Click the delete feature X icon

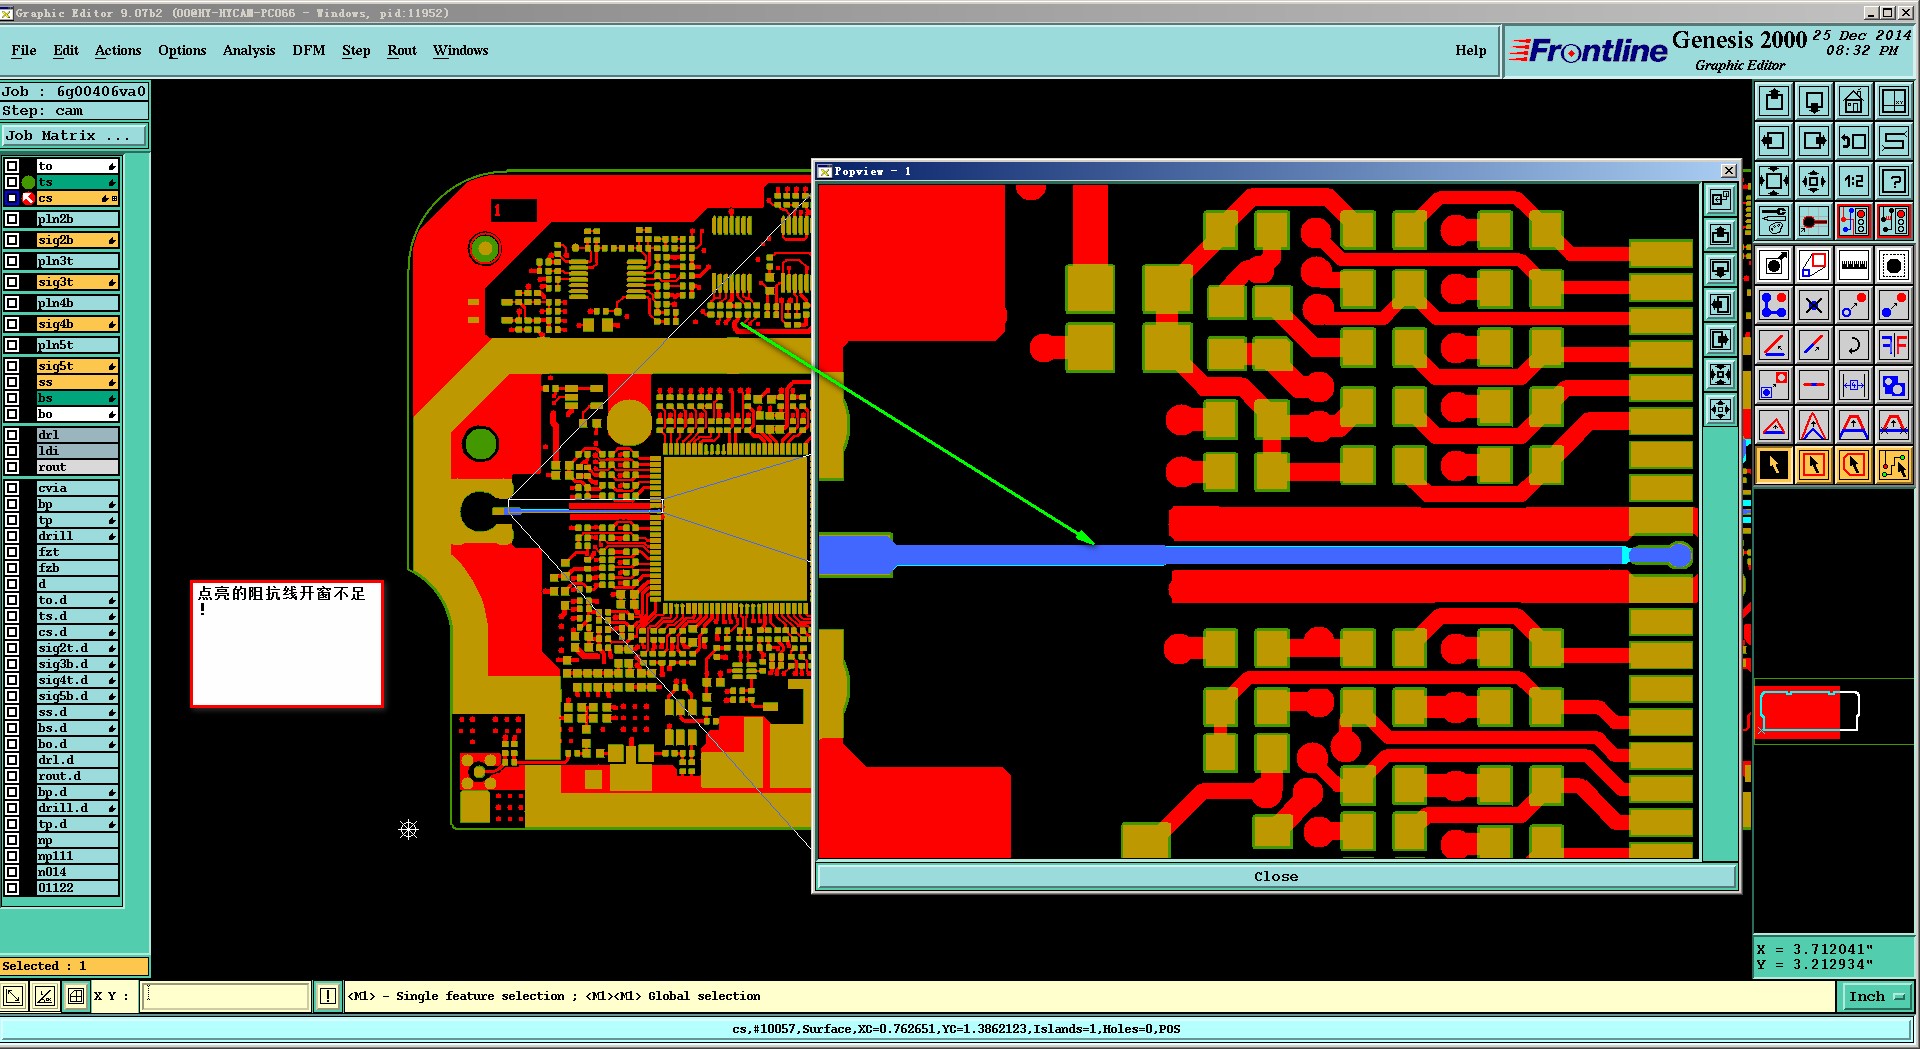click(x=1813, y=305)
